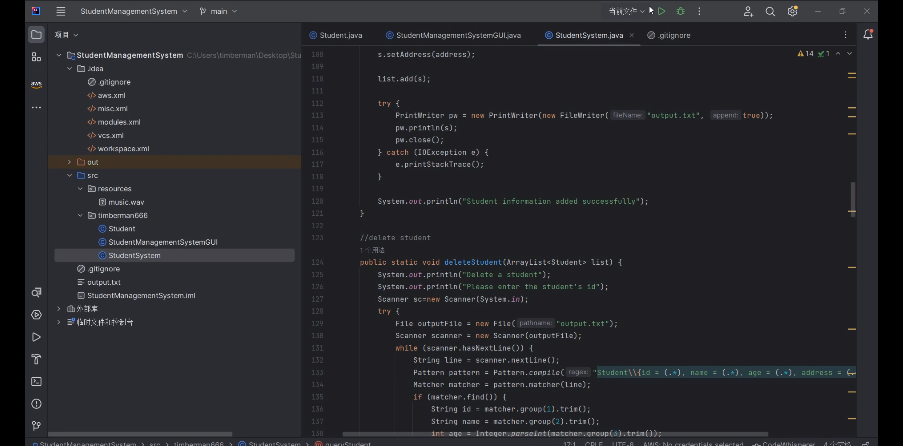
Task: Run the current file with the green play icon
Action: point(661,11)
